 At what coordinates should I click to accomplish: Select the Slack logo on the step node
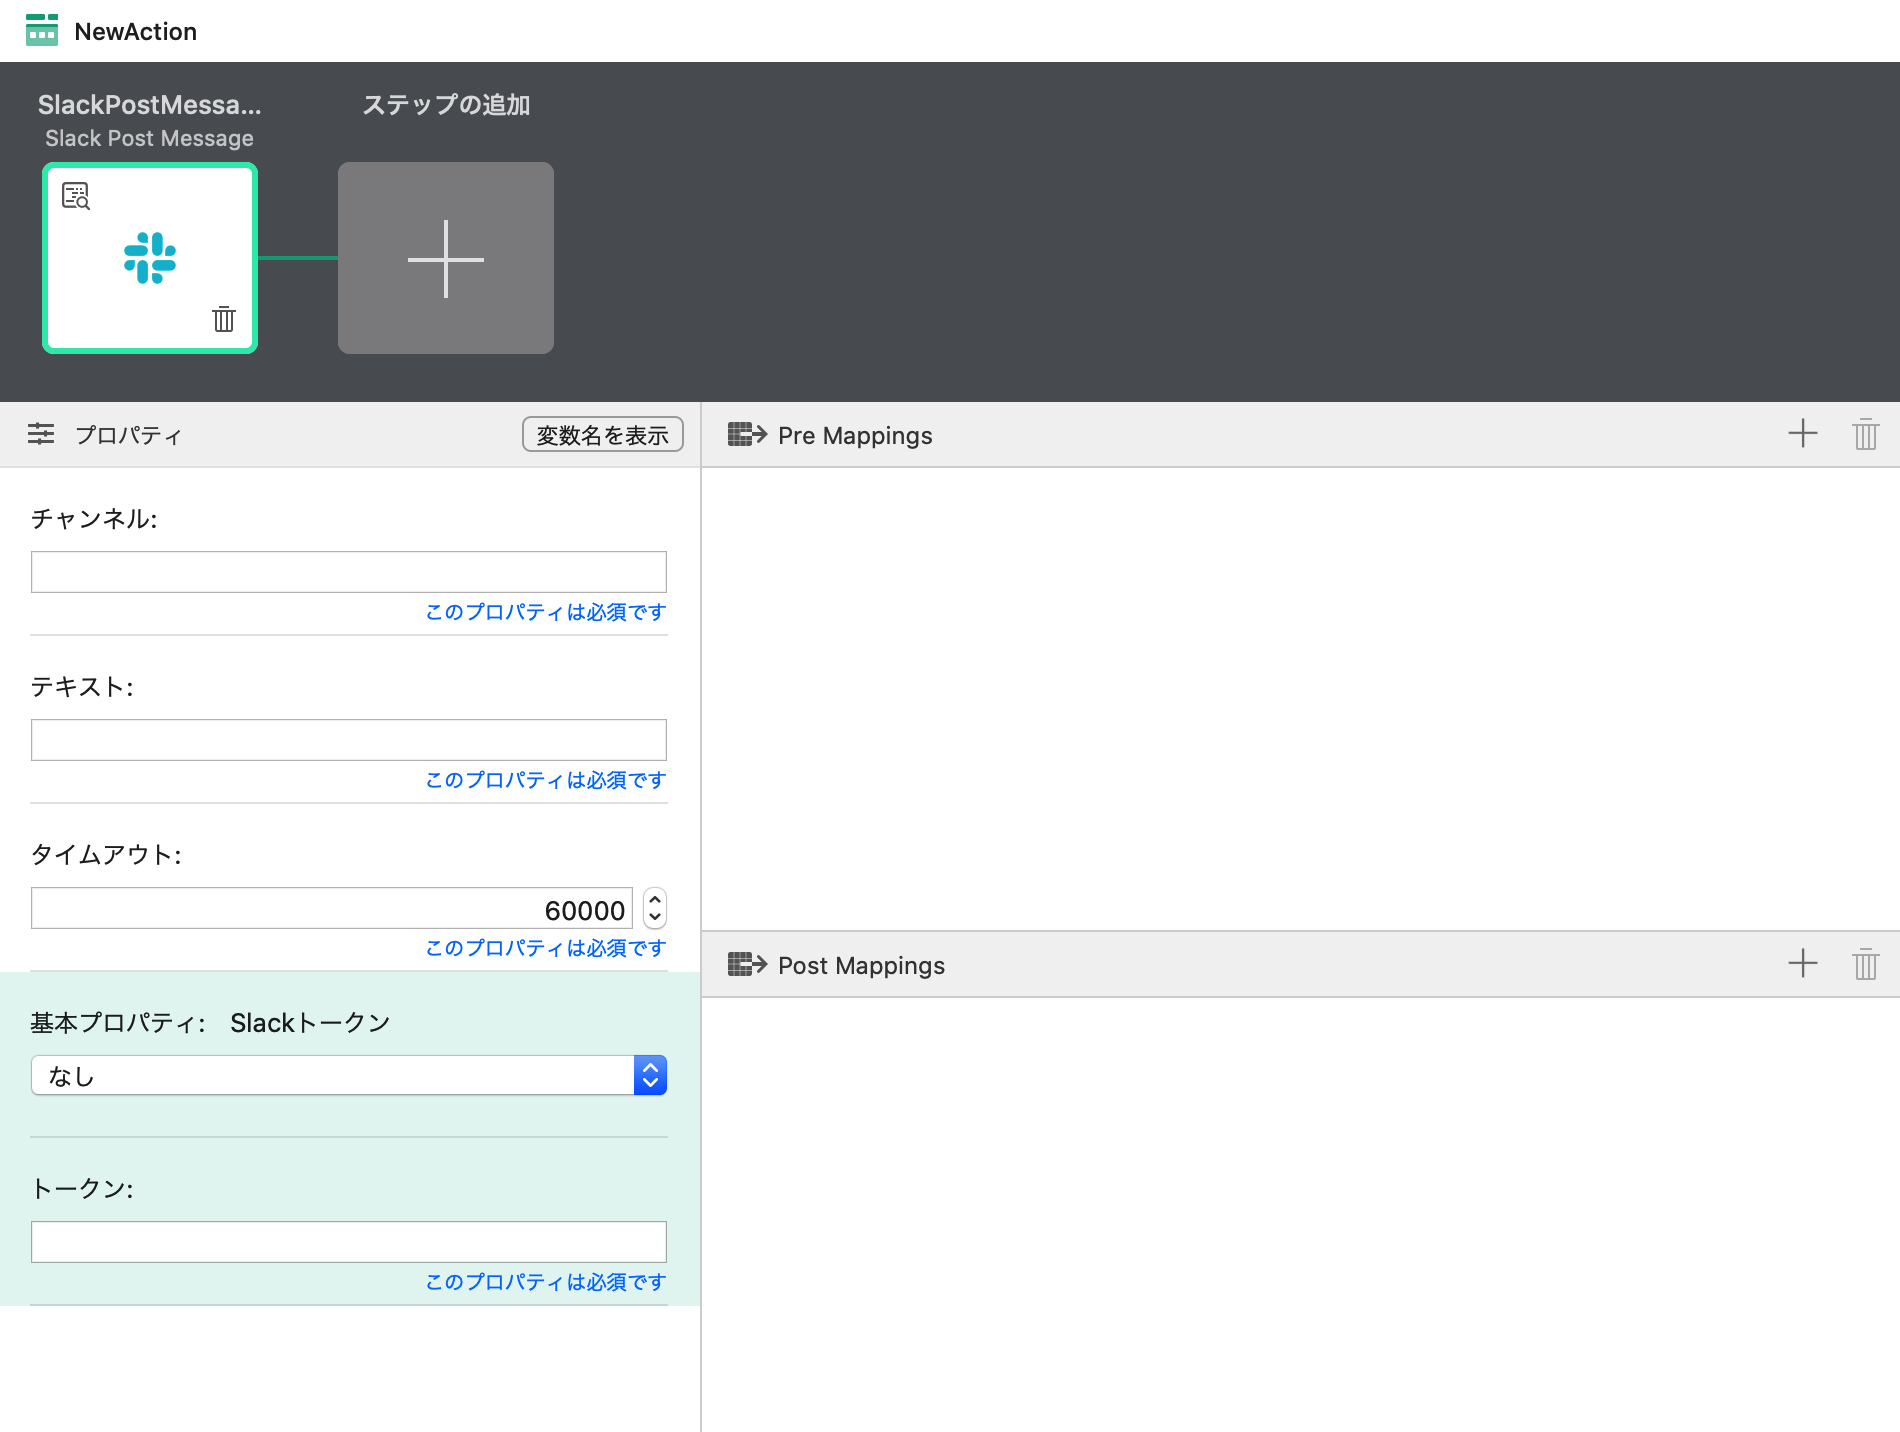149,259
